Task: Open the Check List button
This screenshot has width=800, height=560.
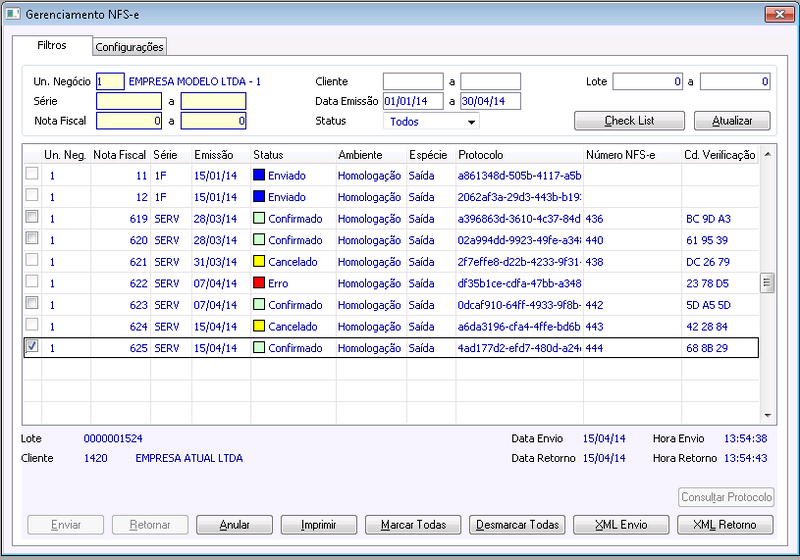Action: pyautogui.click(x=630, y=121)
